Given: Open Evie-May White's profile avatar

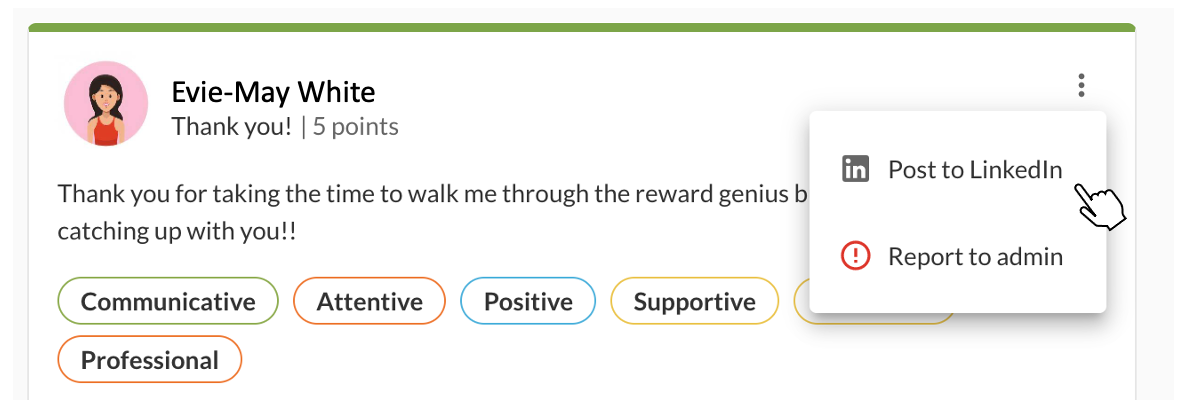Looking at the screenshot, I should click(x=106, y=103).
